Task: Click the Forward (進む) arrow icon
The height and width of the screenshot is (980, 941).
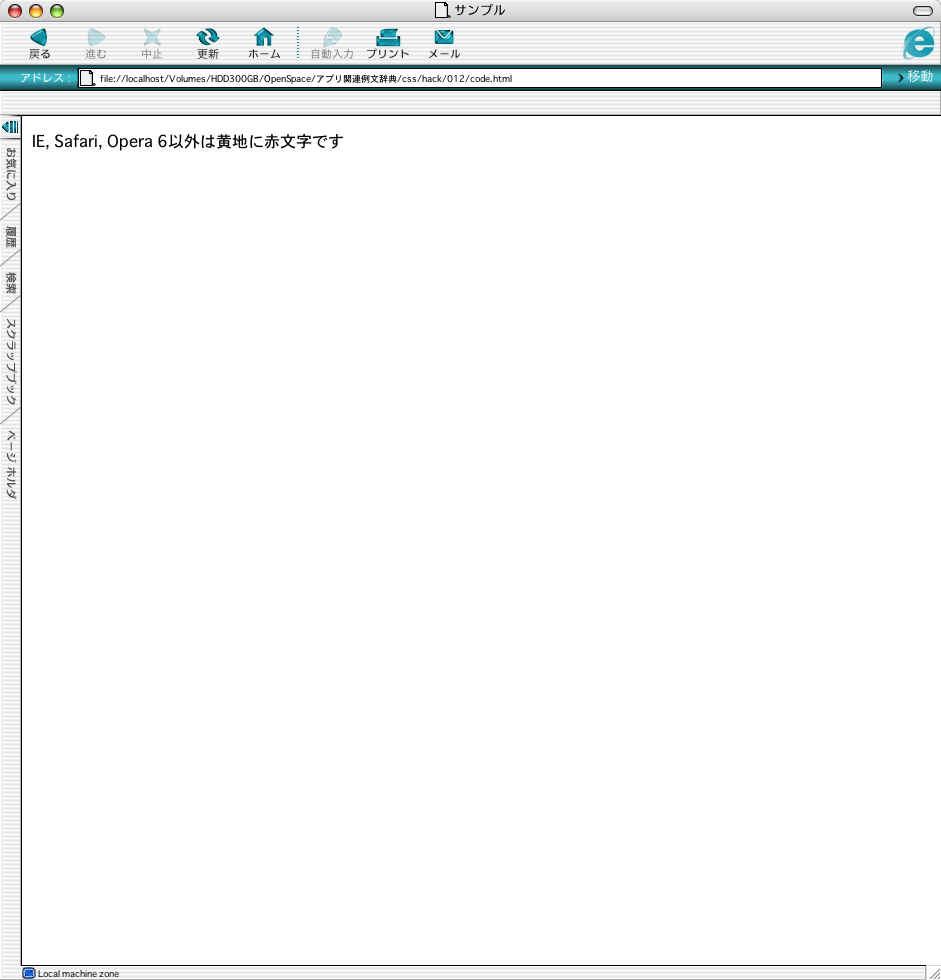Action: pos(96,37)
